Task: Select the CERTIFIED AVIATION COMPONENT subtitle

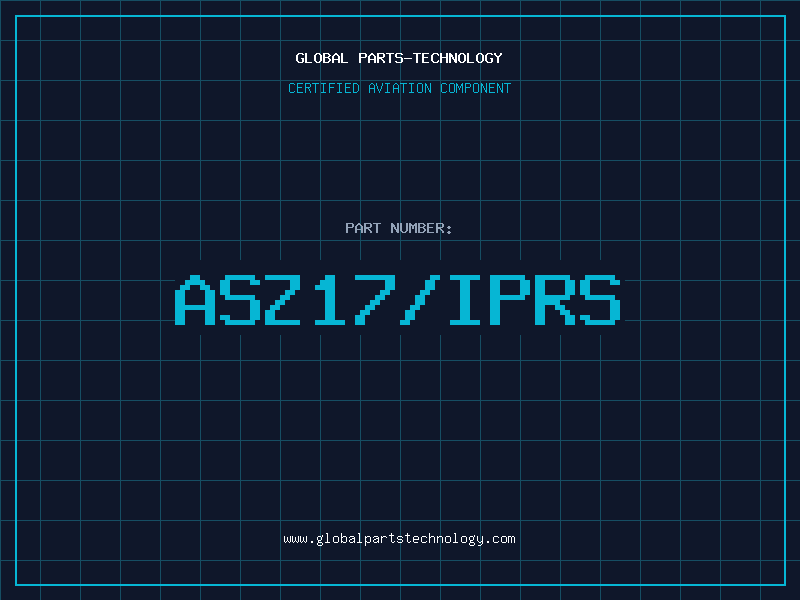Action: point(399,88)
